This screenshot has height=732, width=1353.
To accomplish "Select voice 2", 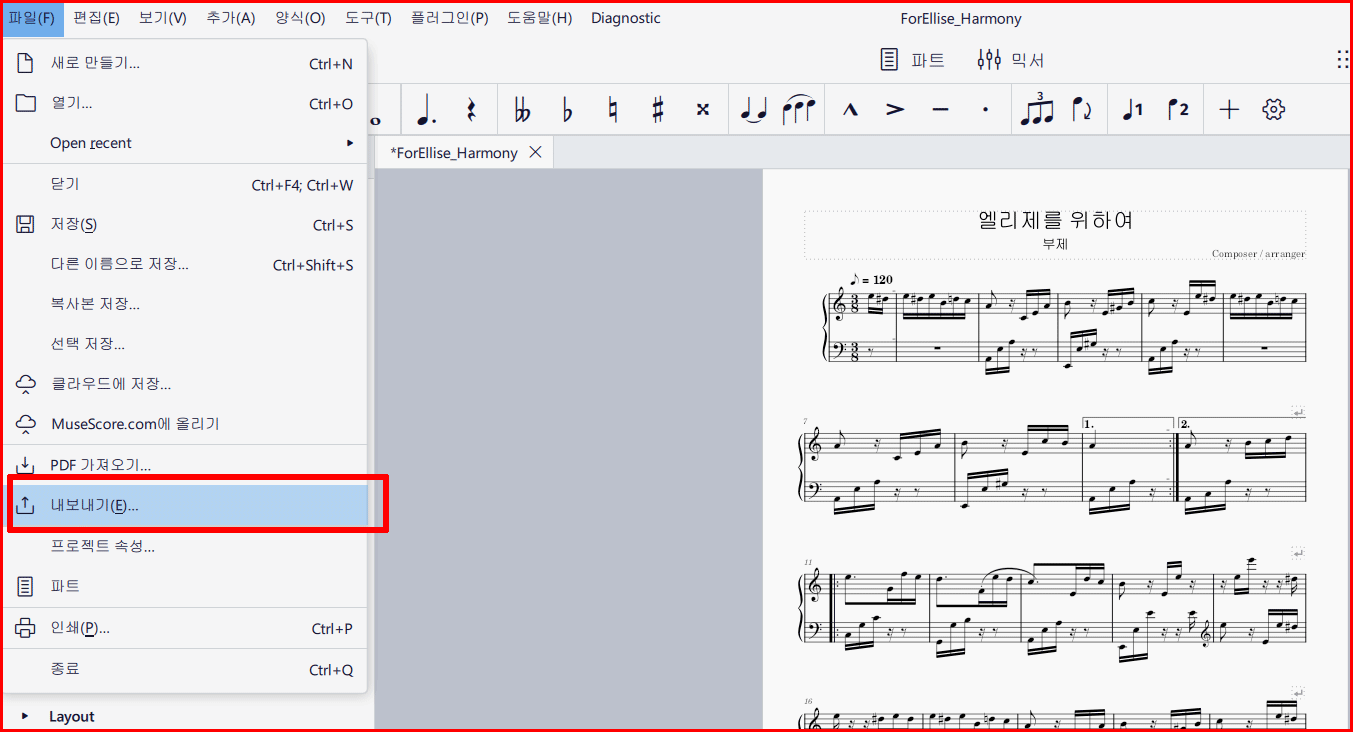I will click(1178, 109).
